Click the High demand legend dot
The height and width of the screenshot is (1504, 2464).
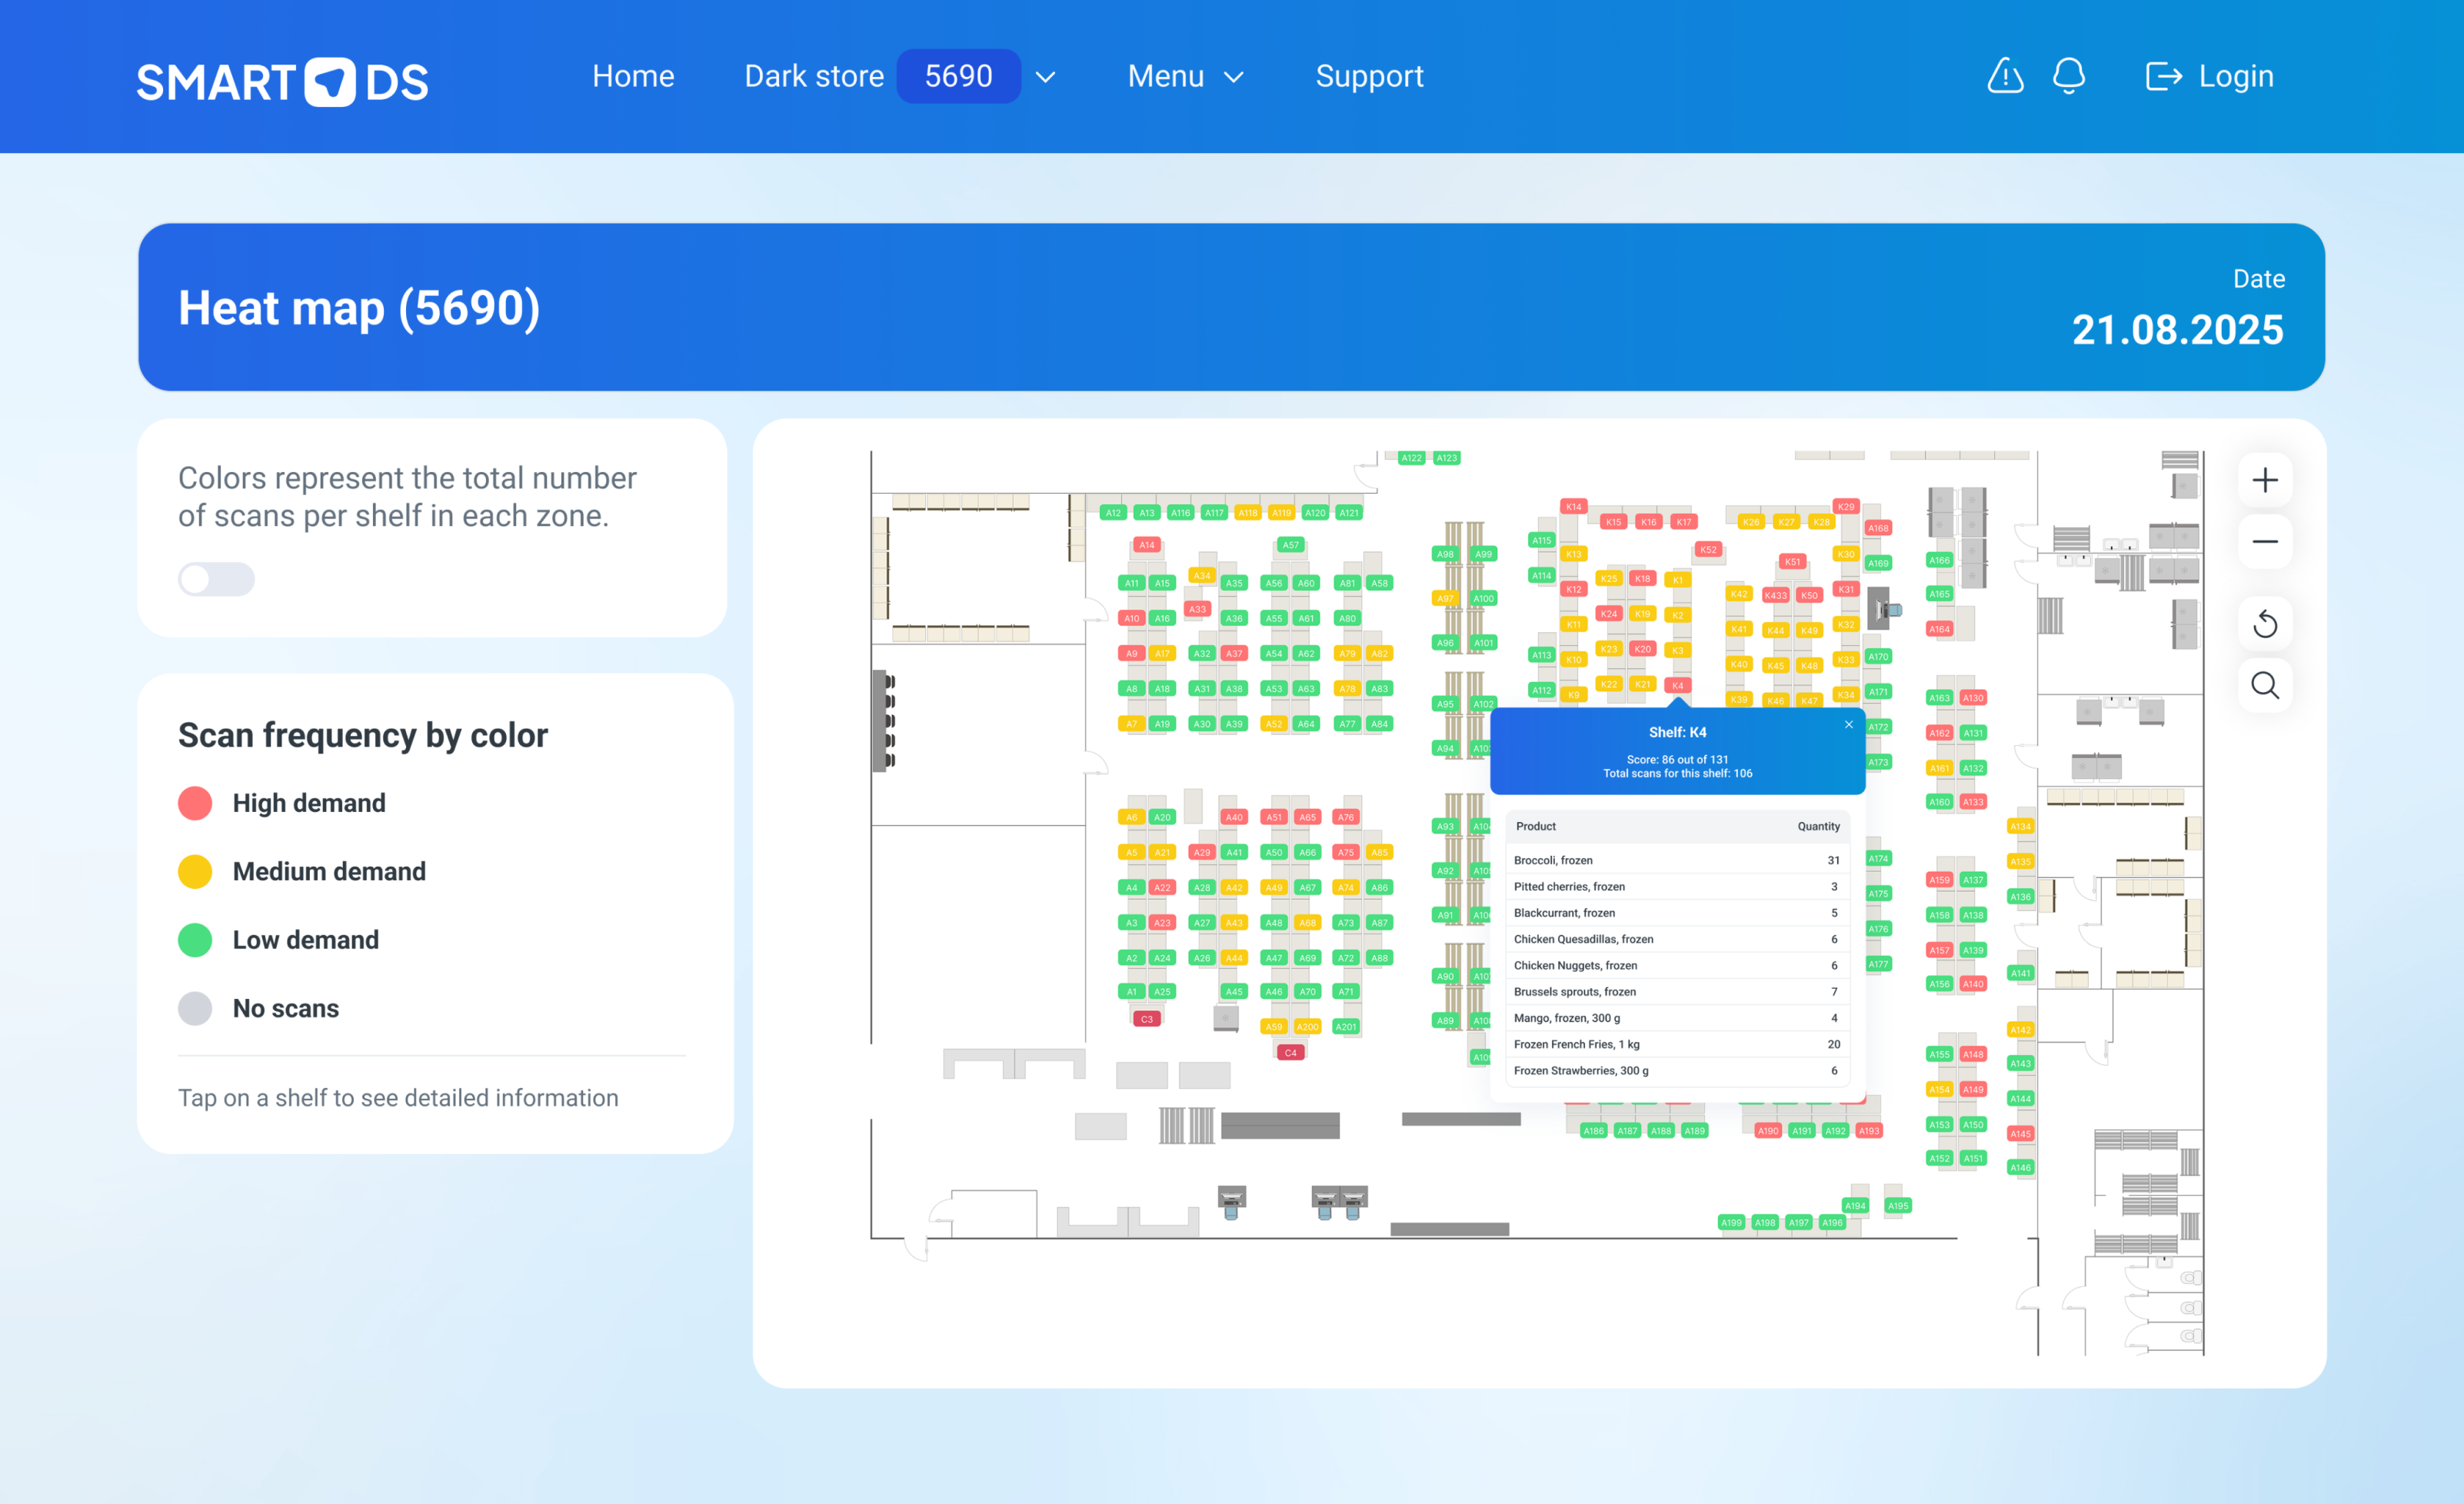tap(196, 802)
